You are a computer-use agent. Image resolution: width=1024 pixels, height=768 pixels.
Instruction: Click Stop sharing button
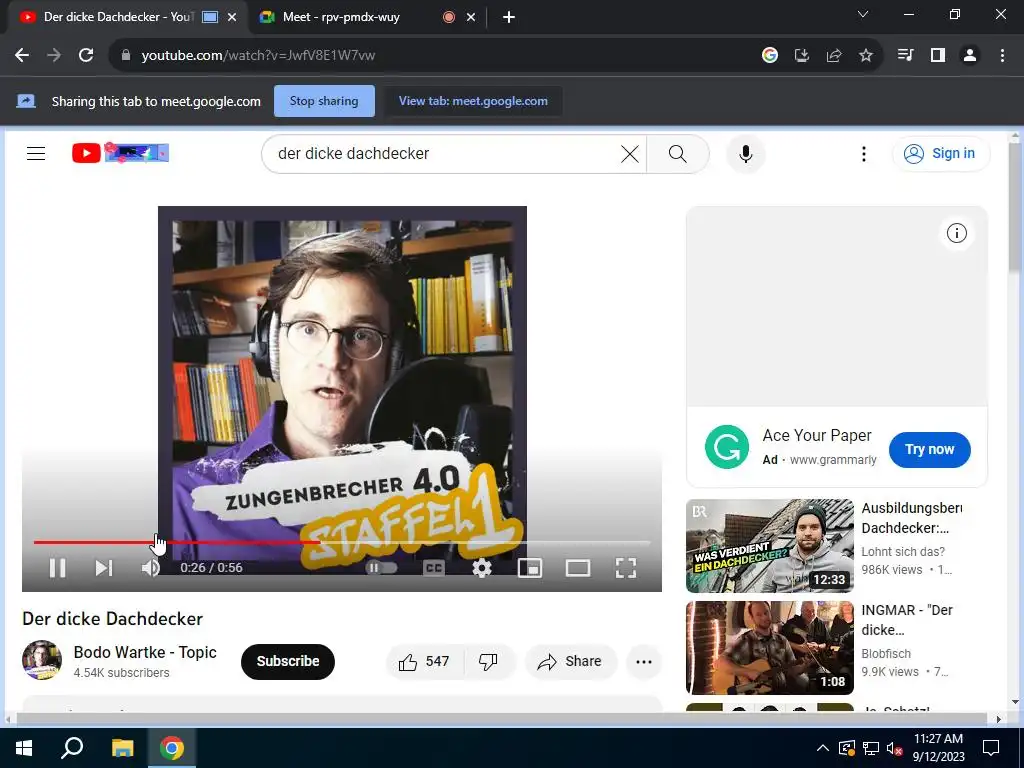(x=324, y=101)
